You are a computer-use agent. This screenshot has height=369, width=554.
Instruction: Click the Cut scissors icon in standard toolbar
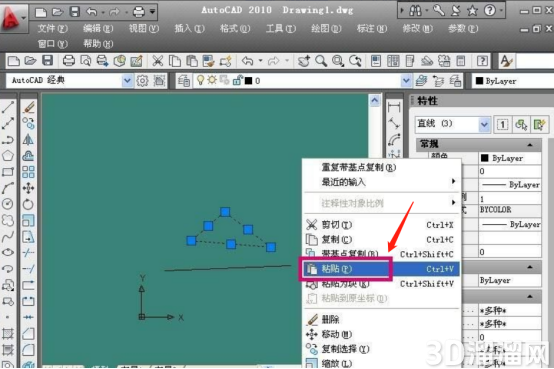158,61
